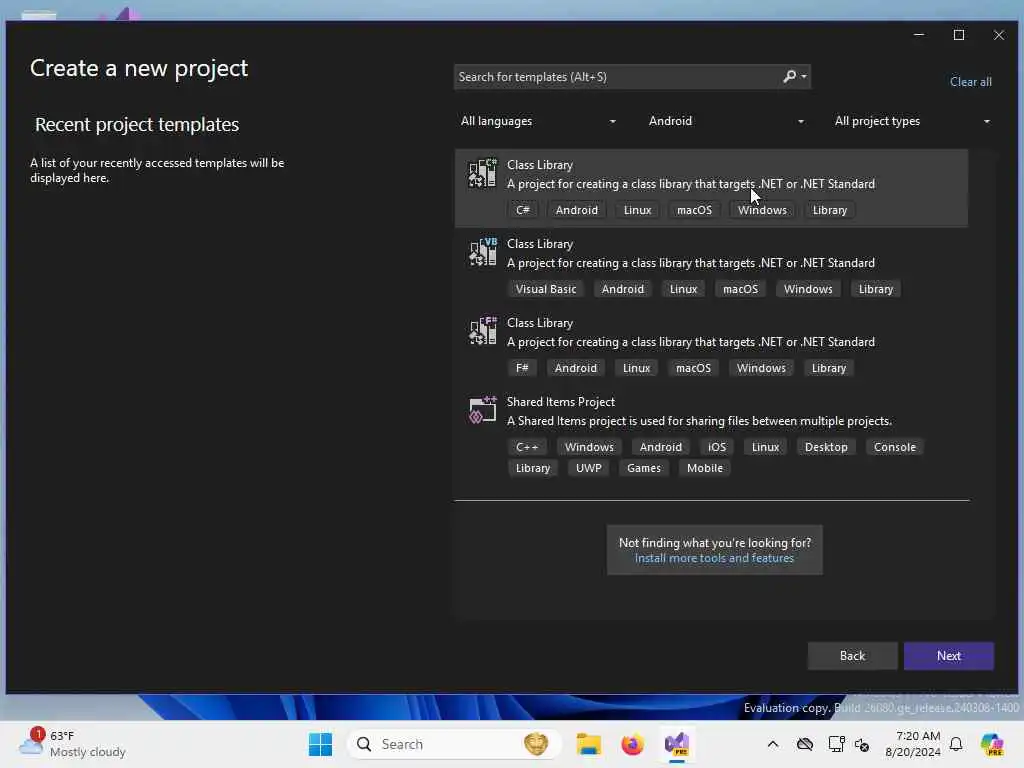Select the F# Class Library template icon

483,331
